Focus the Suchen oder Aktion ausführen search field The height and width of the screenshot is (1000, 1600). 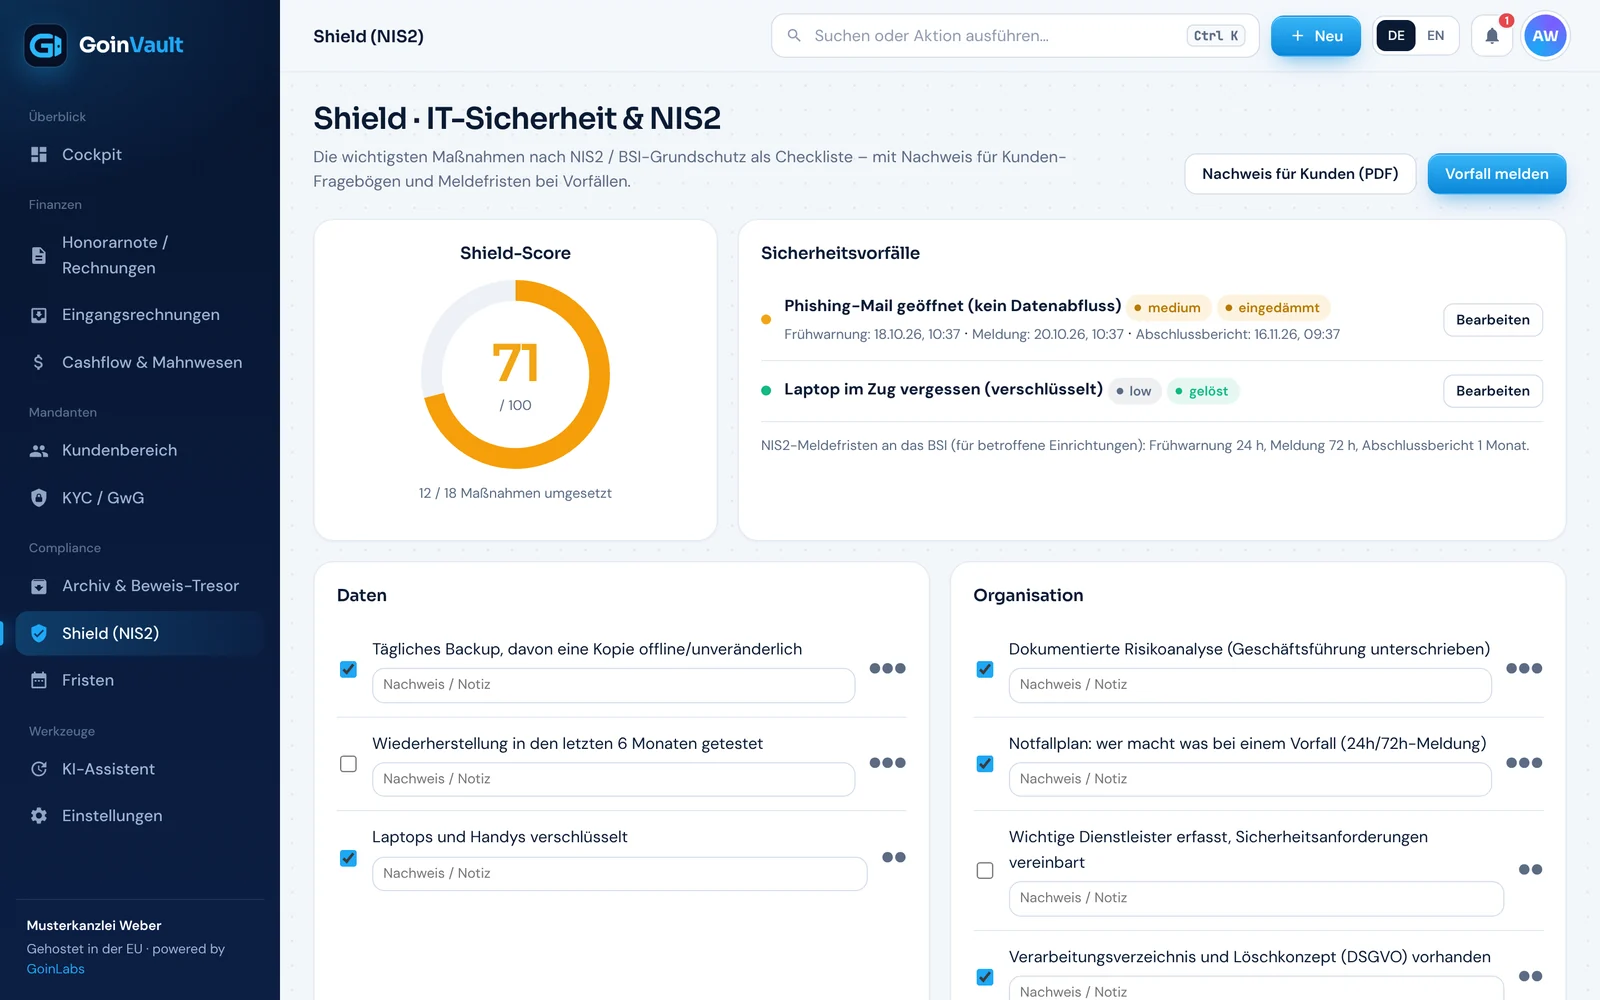pyautogui.click(x=1015, y=36)
